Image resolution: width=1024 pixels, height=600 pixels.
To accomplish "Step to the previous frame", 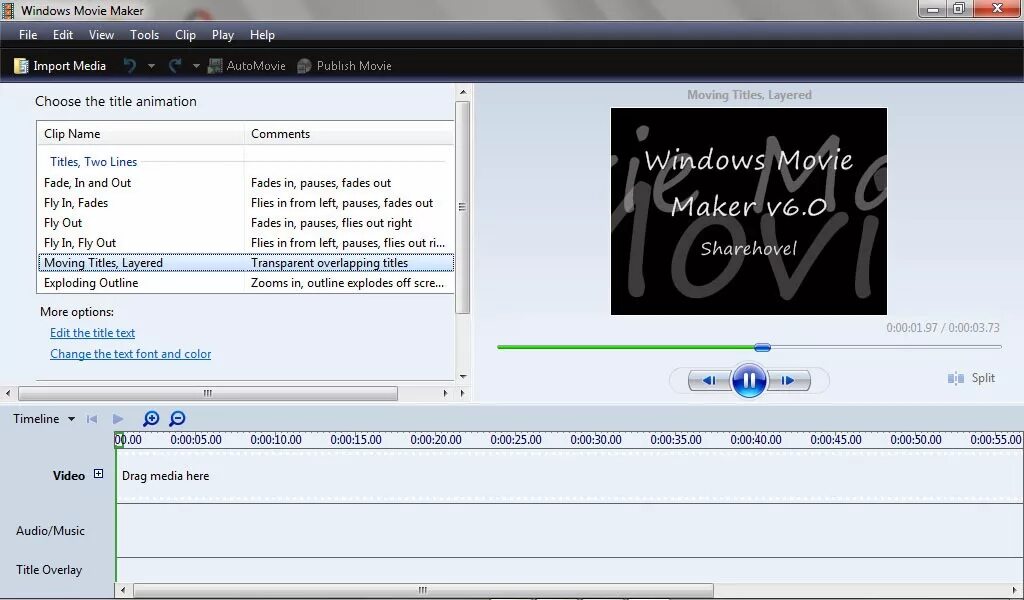I will tap(710, 380).
